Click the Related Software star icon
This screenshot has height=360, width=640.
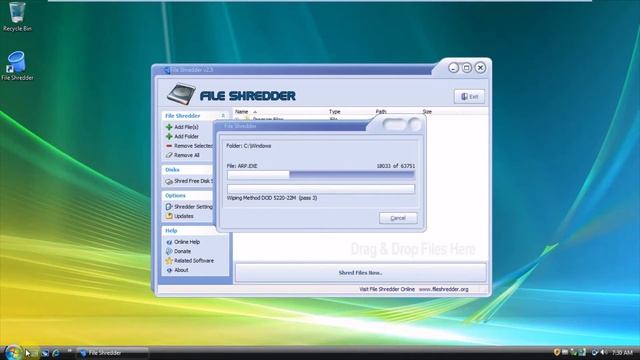tap(169, 260)
